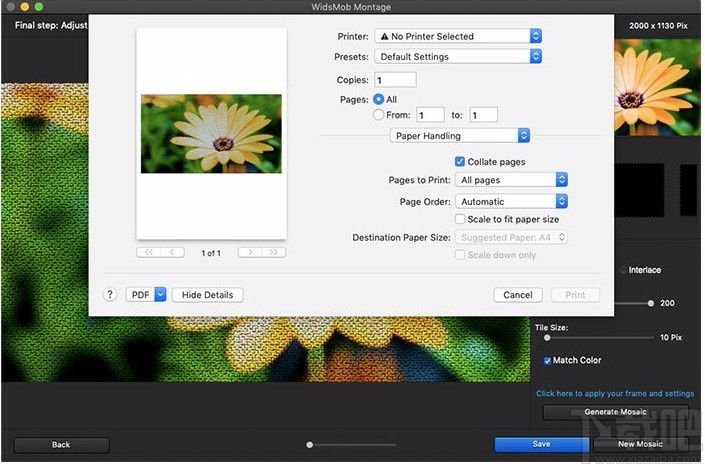Open the Presets Default Settings dropdown
The image size is (705, 464).
coord(458,57)
